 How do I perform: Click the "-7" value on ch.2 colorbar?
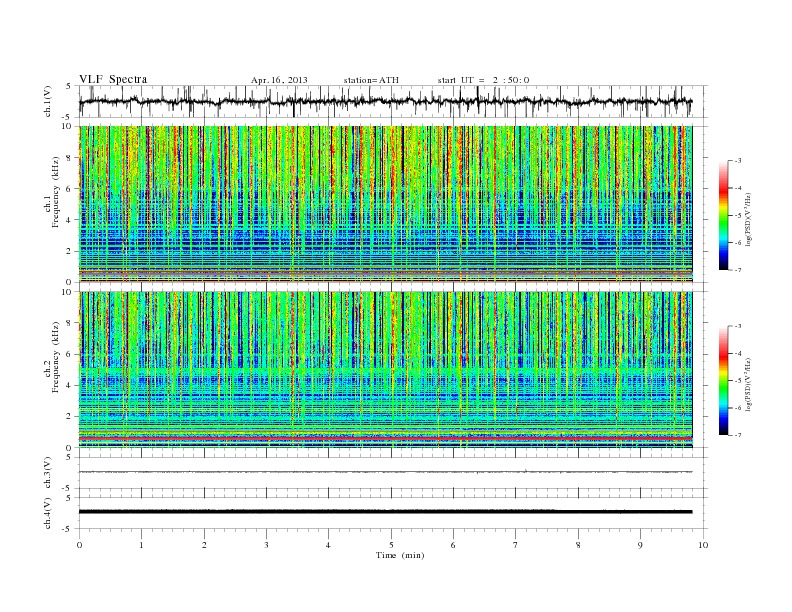tap(737, 435)
